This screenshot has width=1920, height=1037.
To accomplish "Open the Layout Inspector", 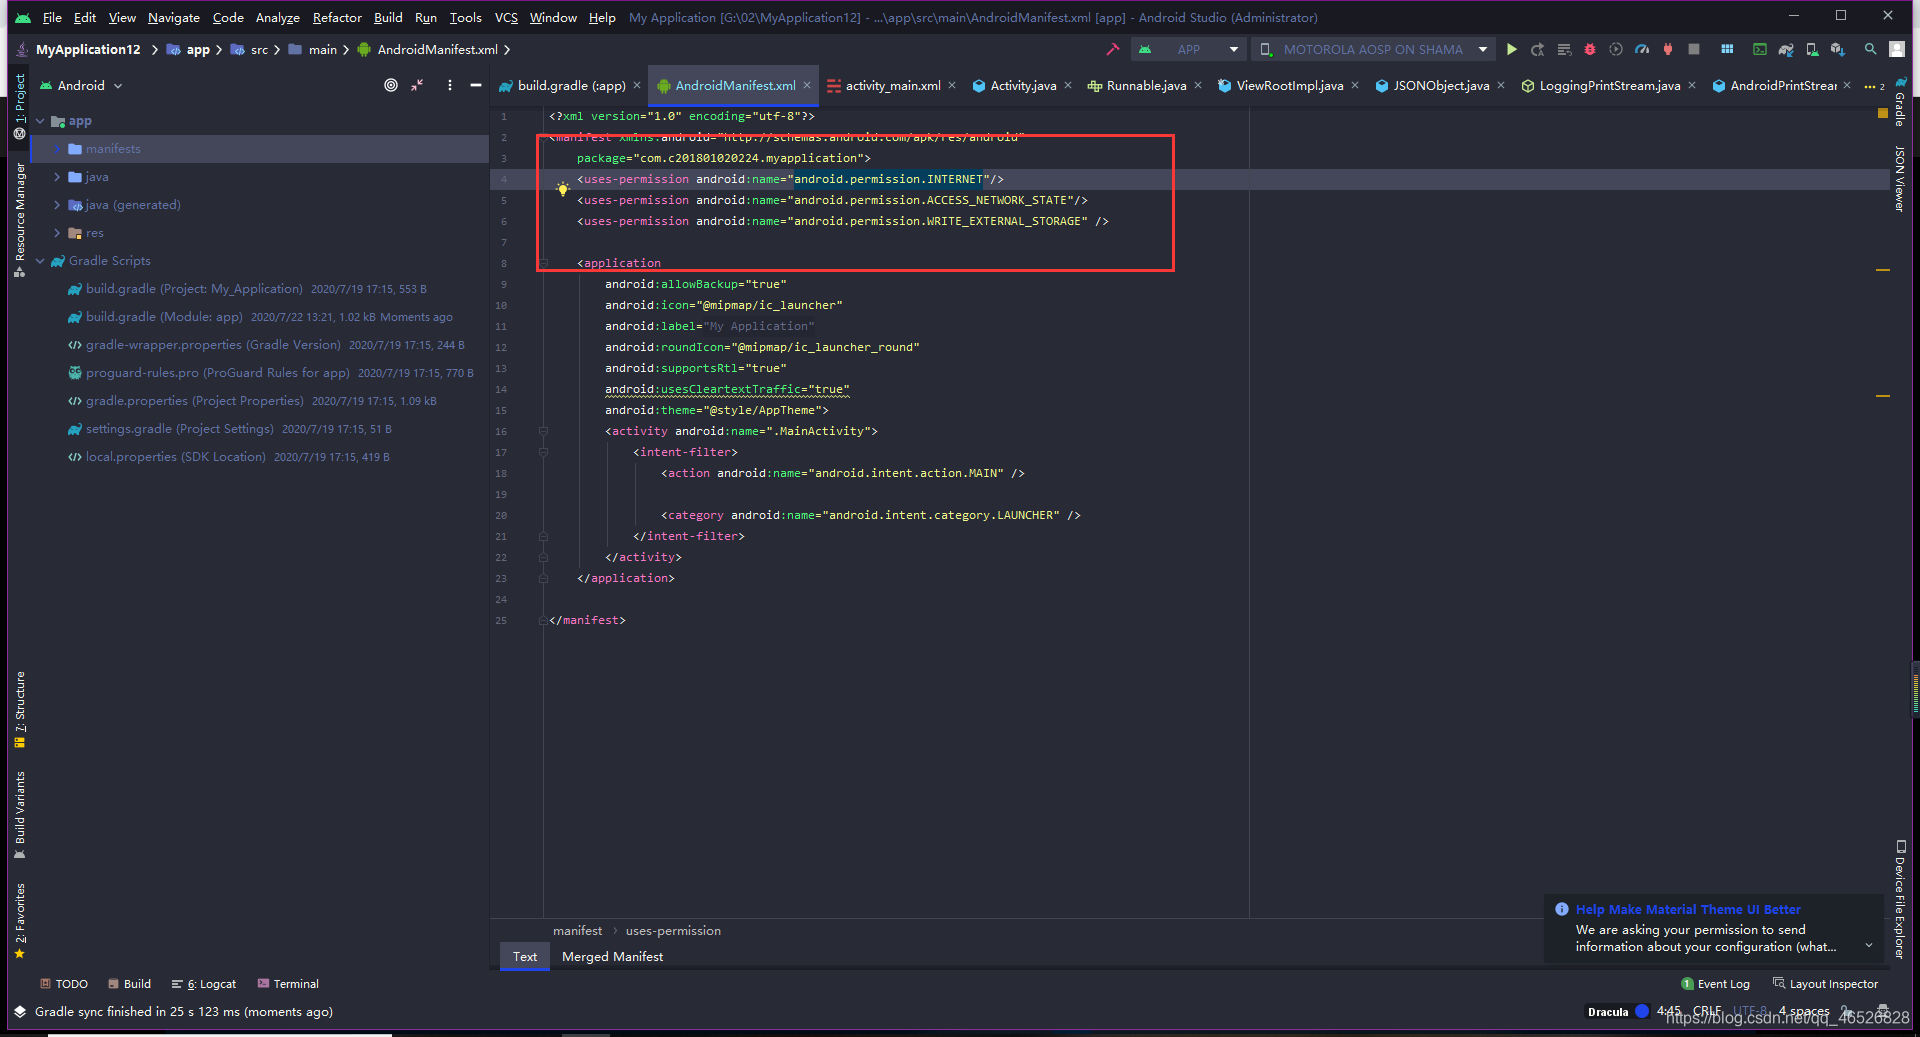I will pos(1826,984).
